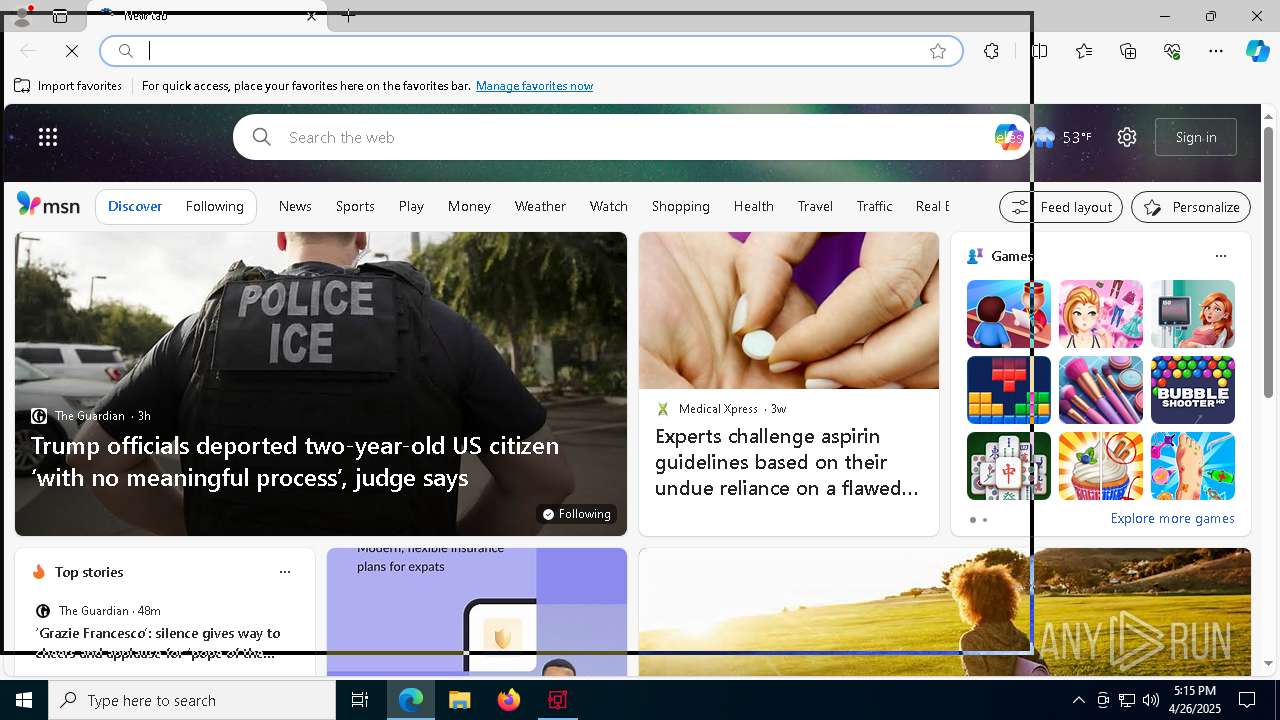Open Copilot icon in search box
1280x720 pixels.
(1008, 137)
